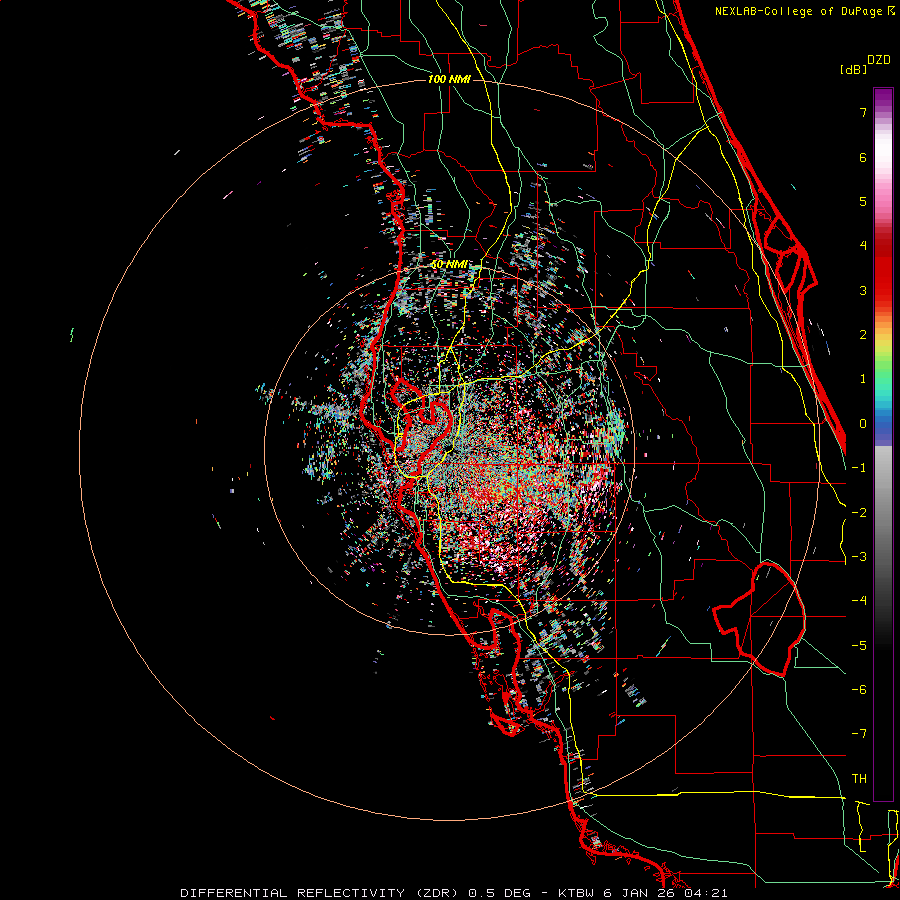The width and height of the screenshot is (900, 900).
Task: Click the [dB] units label
Action: coord(853,70)
